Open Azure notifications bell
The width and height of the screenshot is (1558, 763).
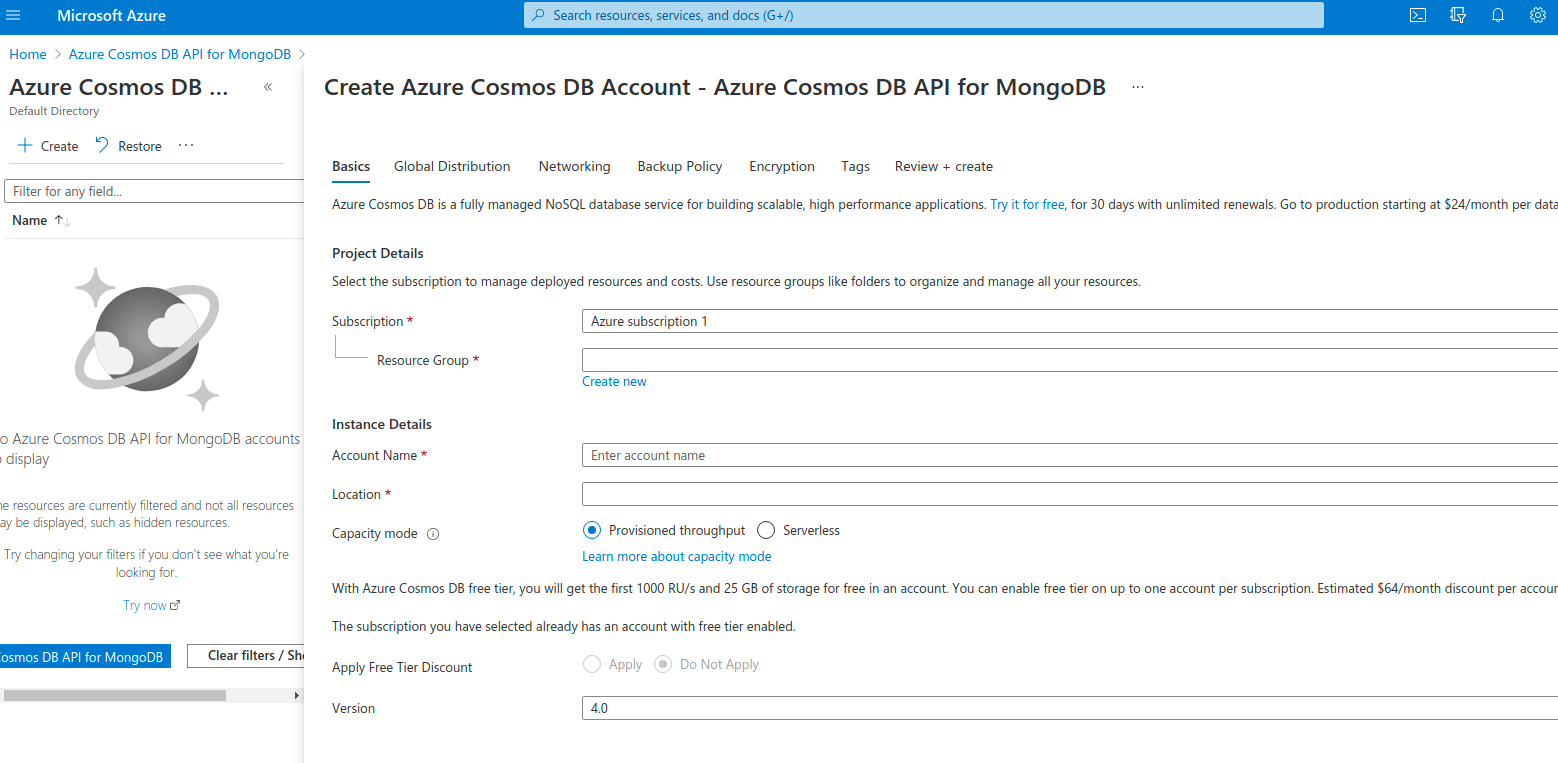tap(1497, 15)
